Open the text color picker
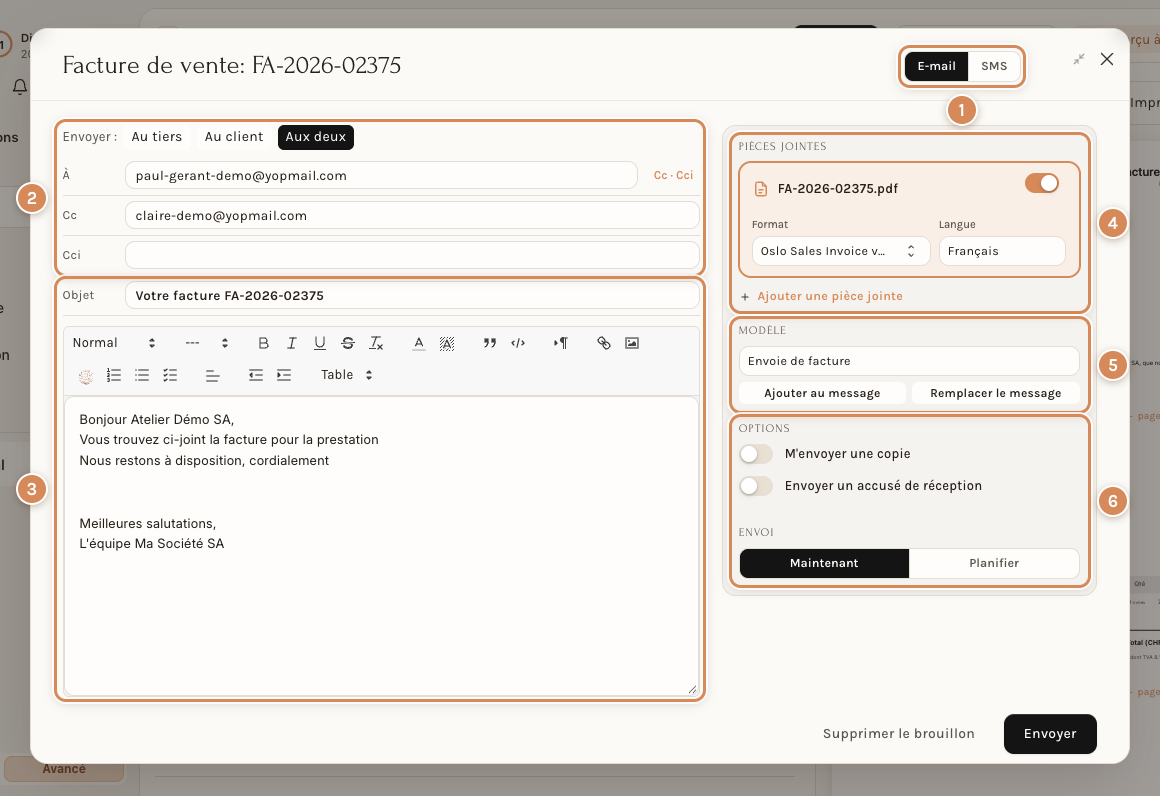This screenshot has height=796, width=1160. [419, 343]
